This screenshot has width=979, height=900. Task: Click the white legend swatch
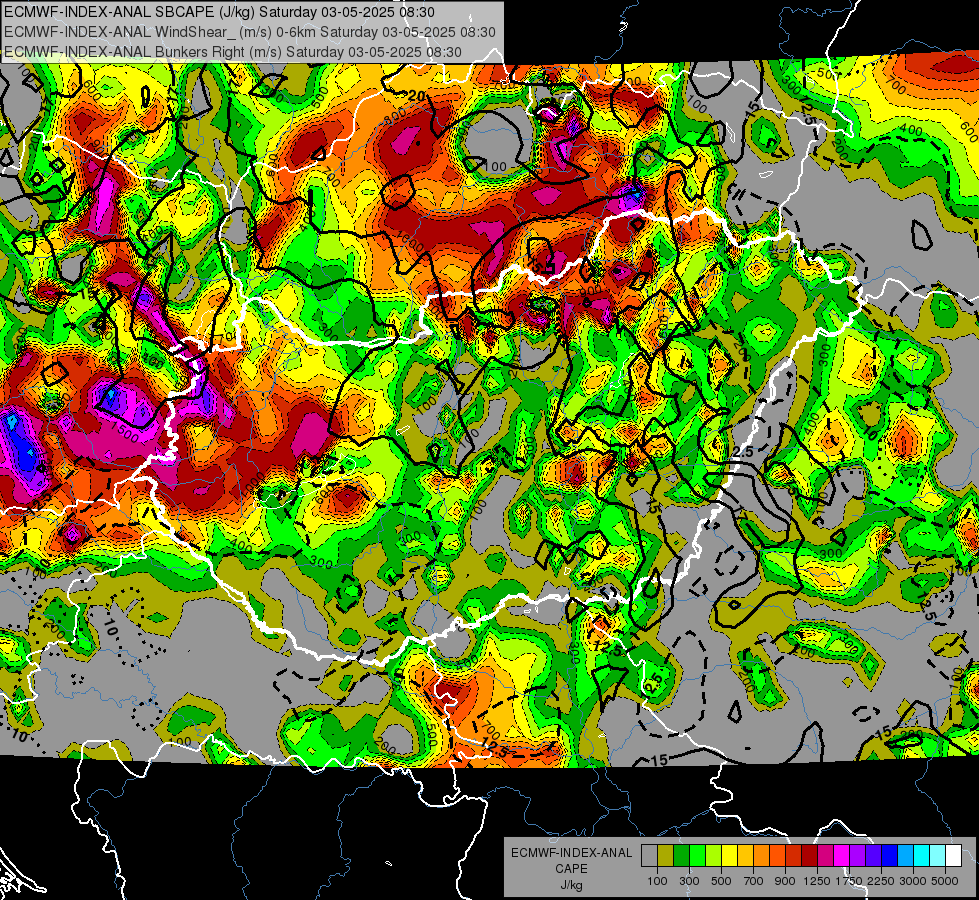(x=954, y=855)
